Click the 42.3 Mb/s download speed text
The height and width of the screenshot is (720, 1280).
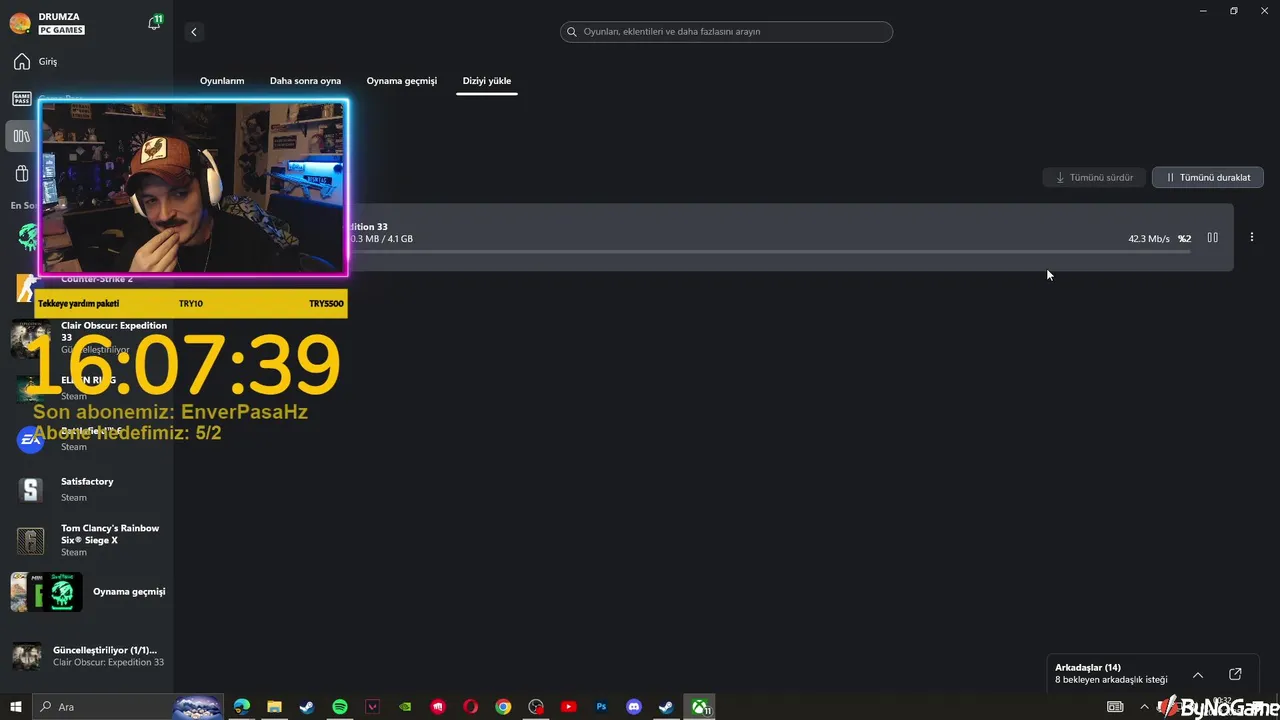tap(1149, 239)
